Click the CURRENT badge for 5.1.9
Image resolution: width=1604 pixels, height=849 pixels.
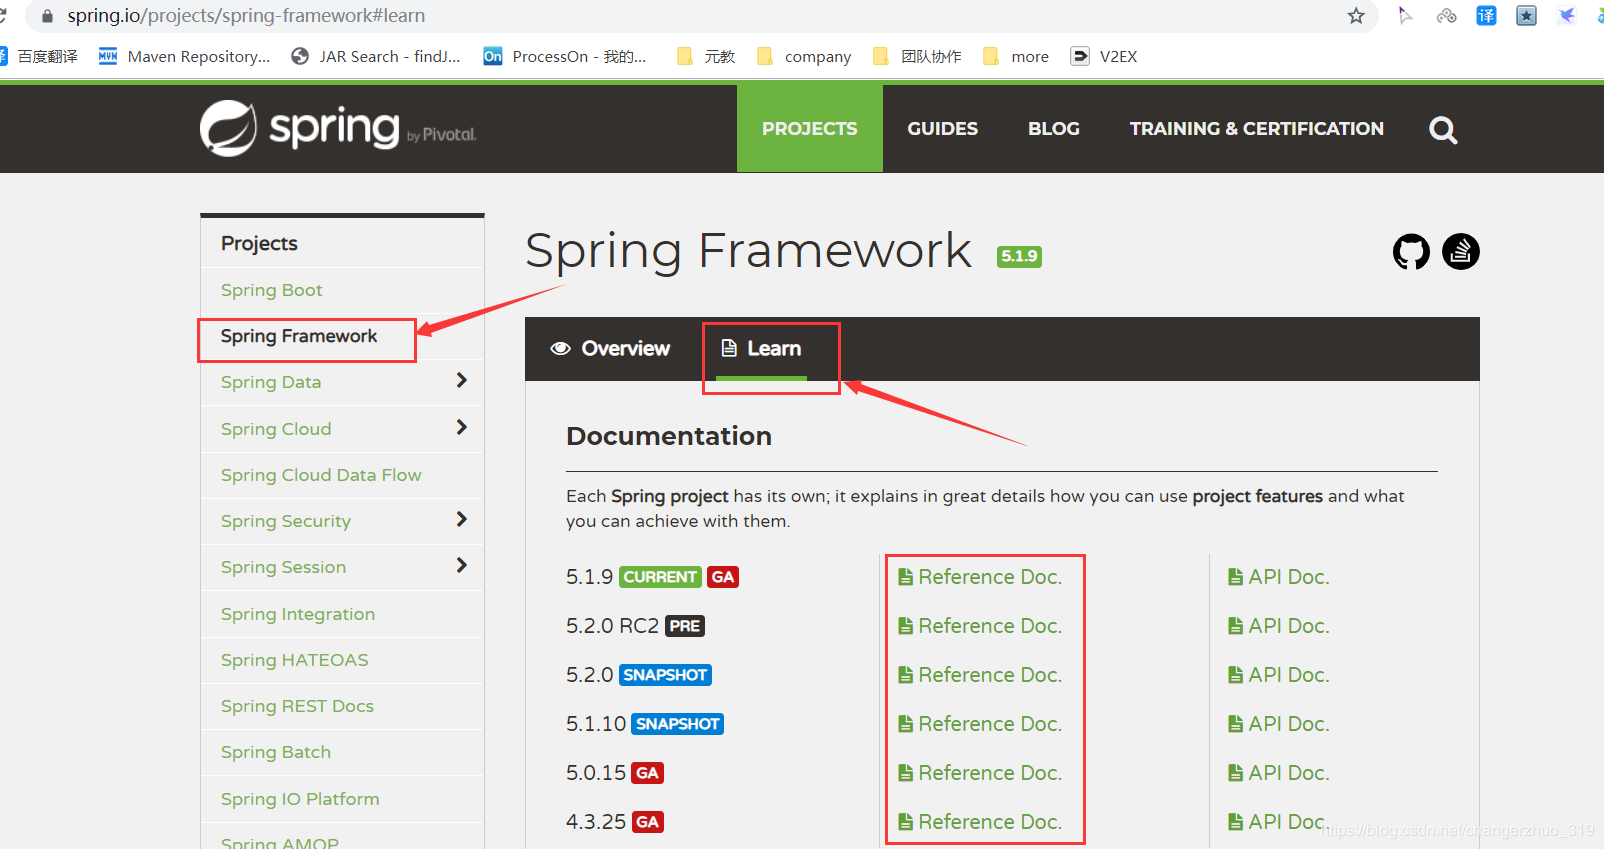(x=660, y=577)
